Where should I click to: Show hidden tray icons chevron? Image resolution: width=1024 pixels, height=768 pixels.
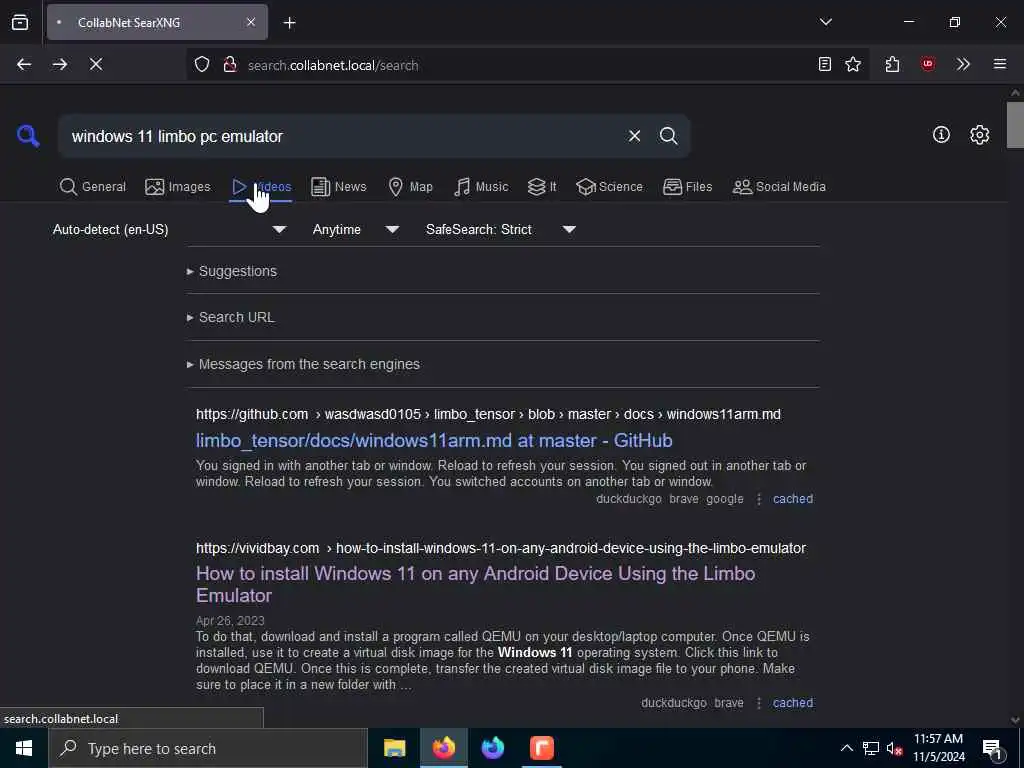(x=846, y=748)
